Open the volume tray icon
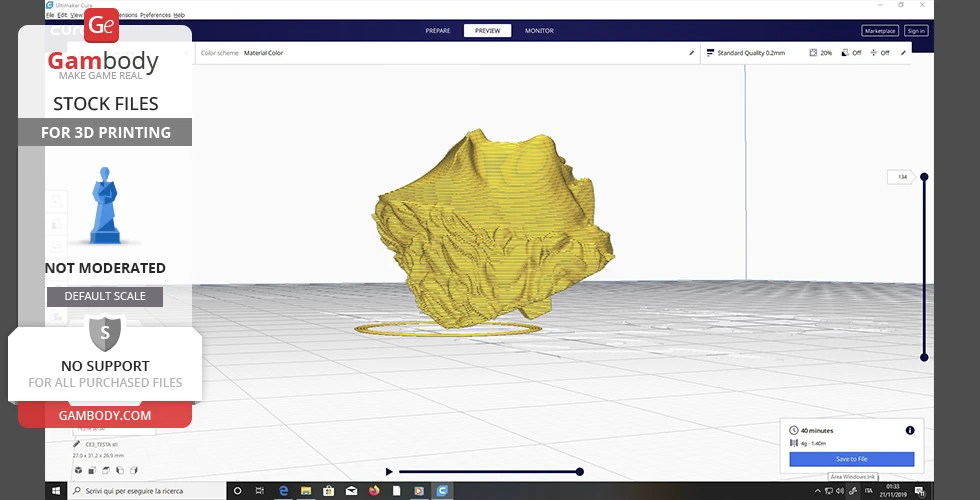 pyautogui.click(x=841, y=491)
